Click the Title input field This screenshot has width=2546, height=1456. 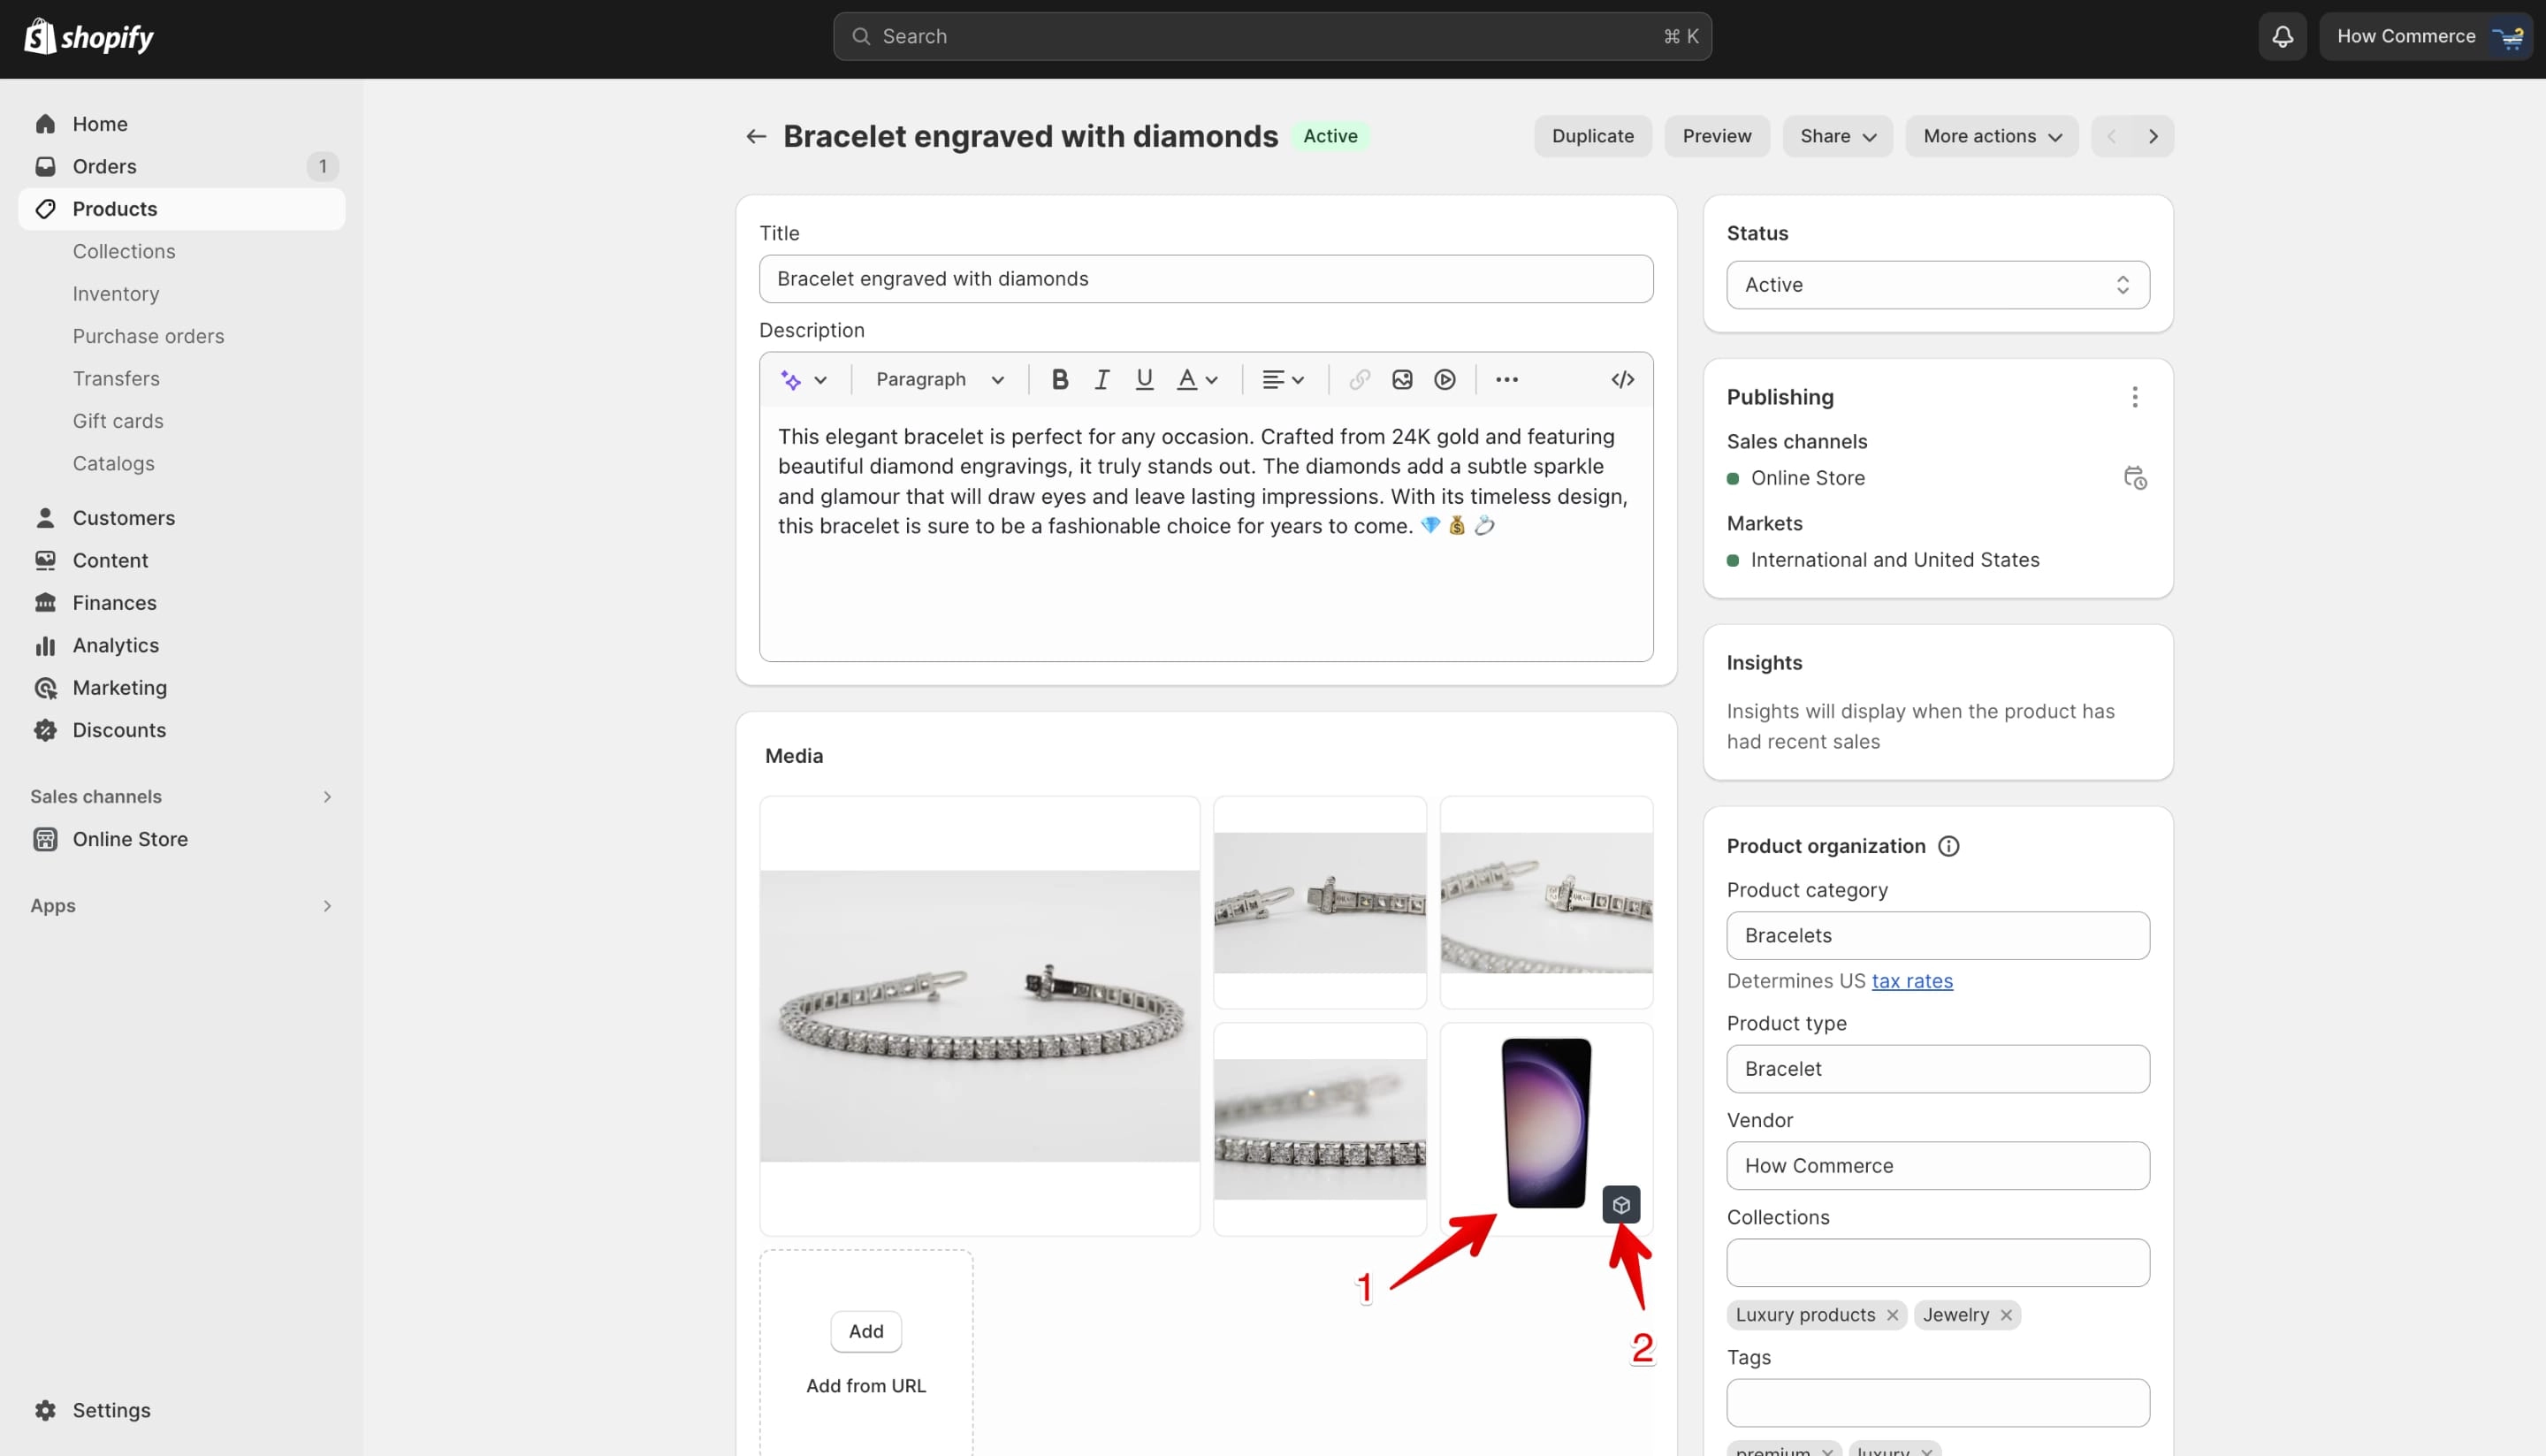(x=1206, y=279)
